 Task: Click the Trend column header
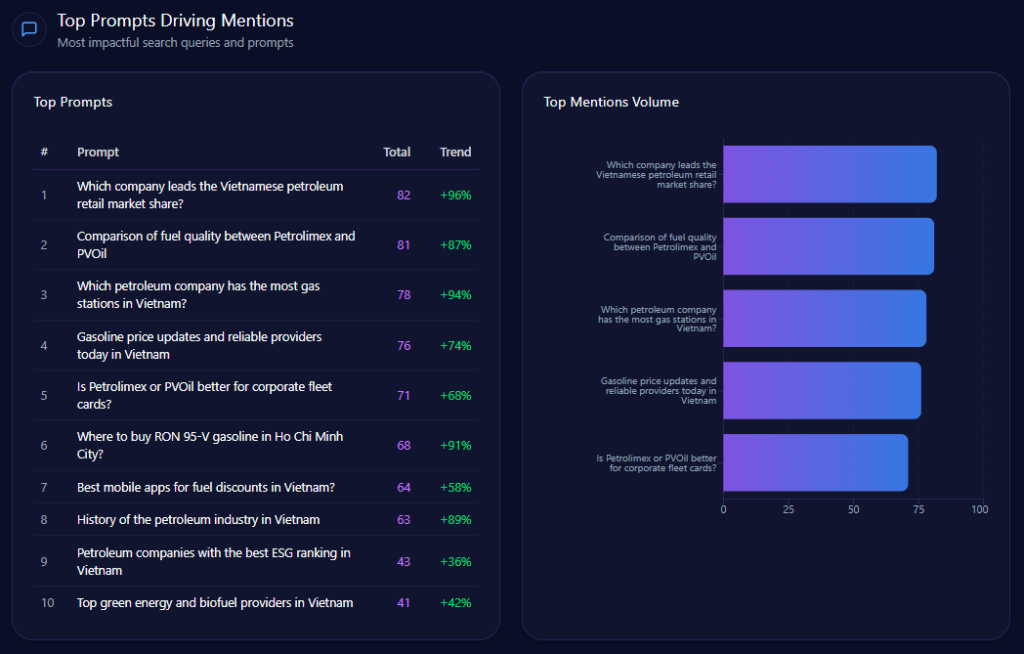[x=455, y=152]
